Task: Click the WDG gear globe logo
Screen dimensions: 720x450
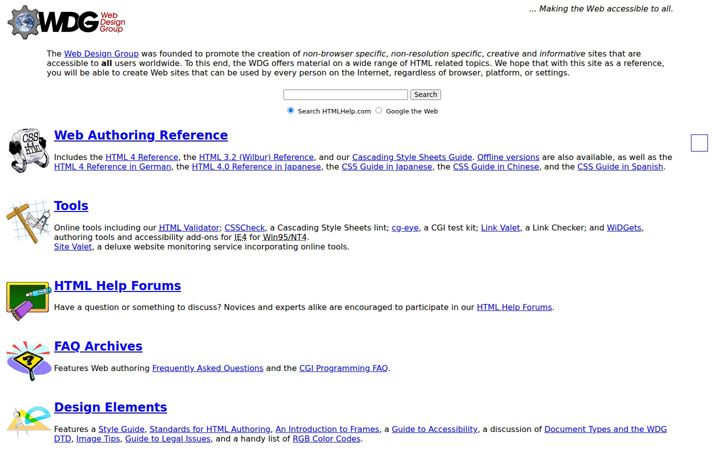Action: (66, 22)
